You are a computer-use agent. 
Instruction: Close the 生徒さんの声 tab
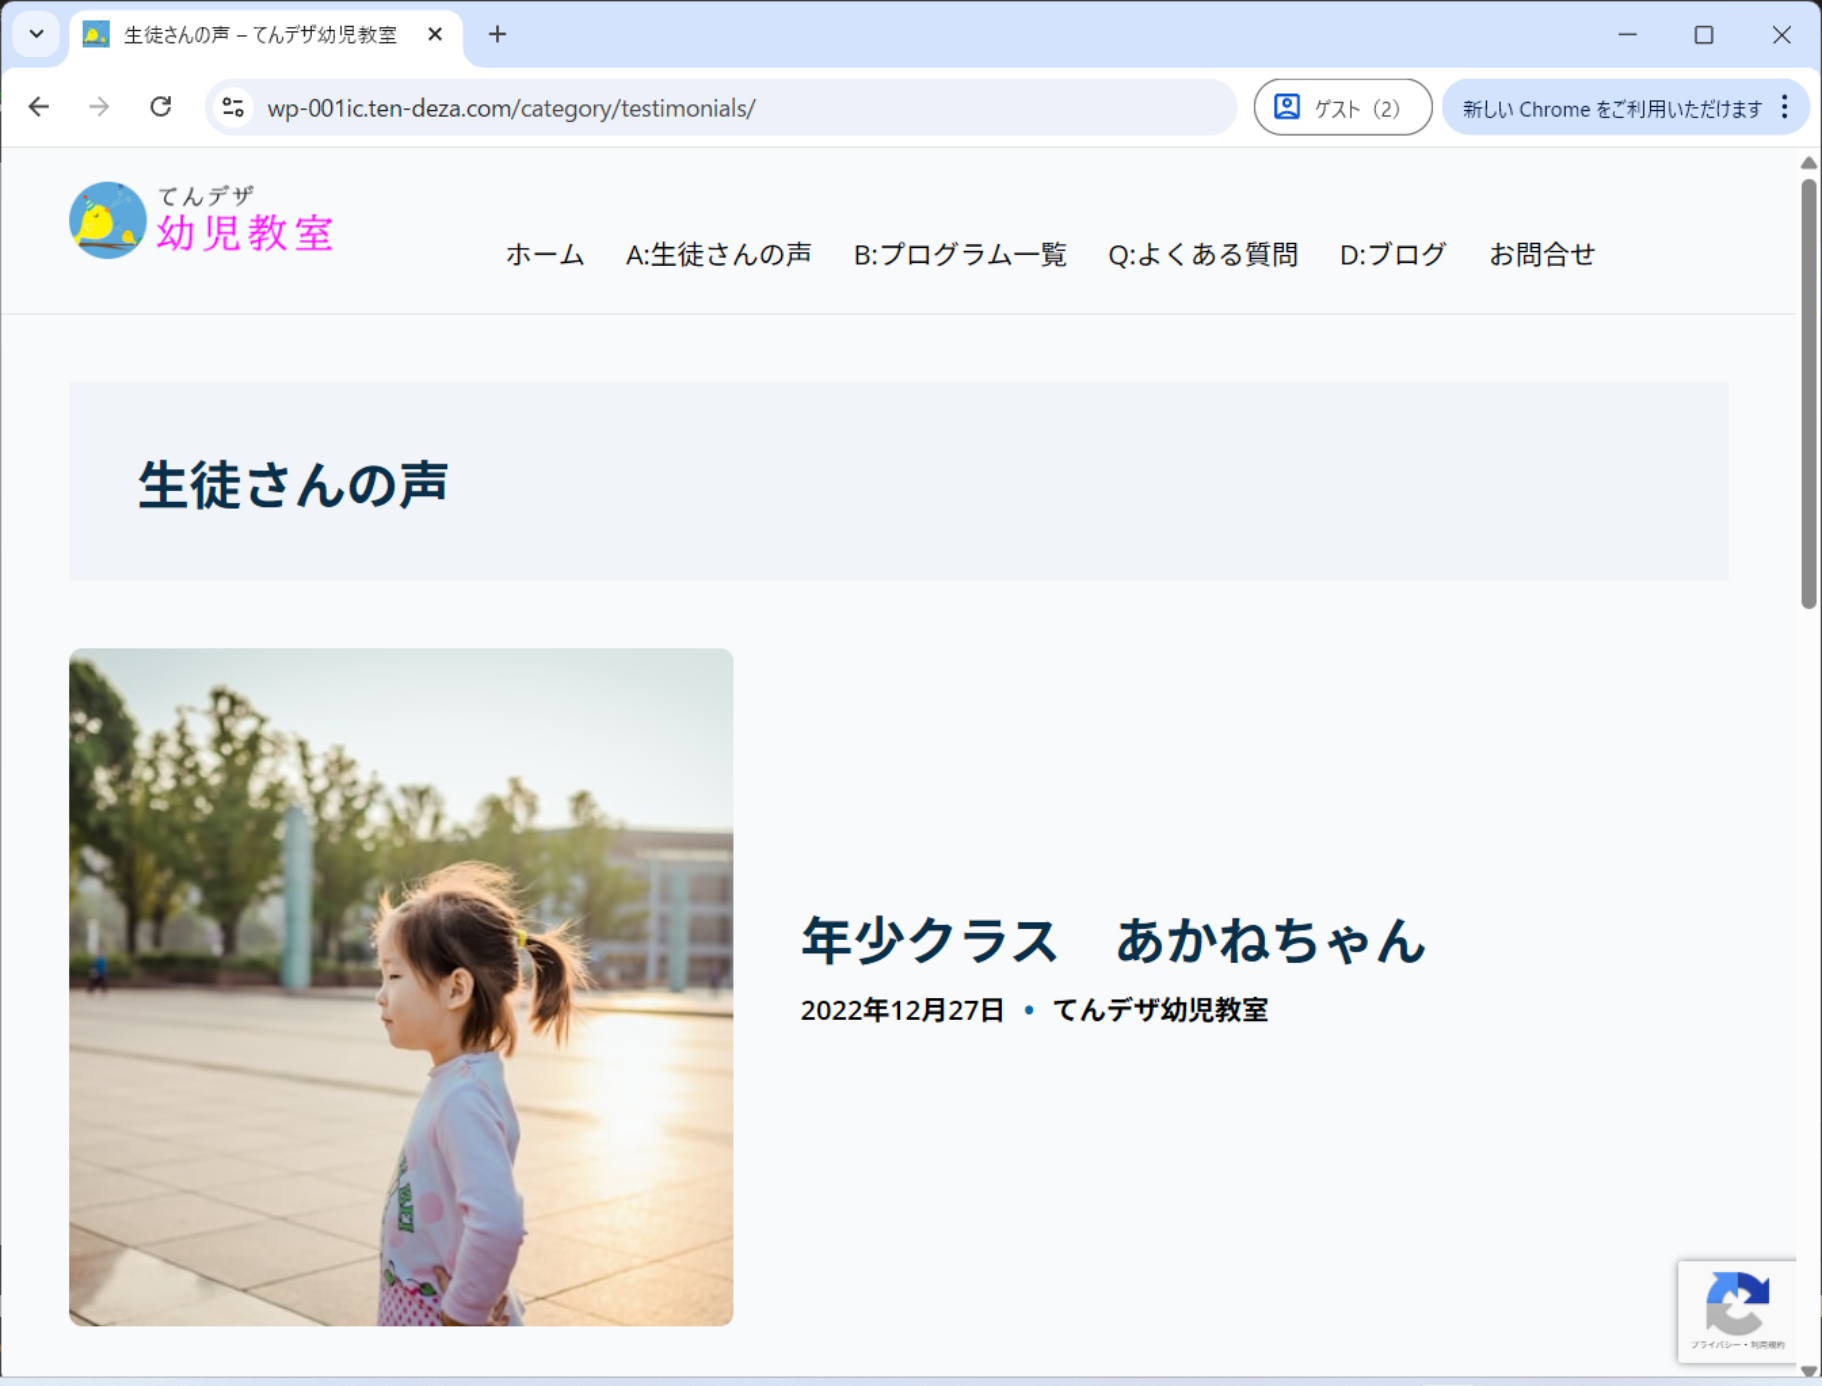tap(435, 35)
